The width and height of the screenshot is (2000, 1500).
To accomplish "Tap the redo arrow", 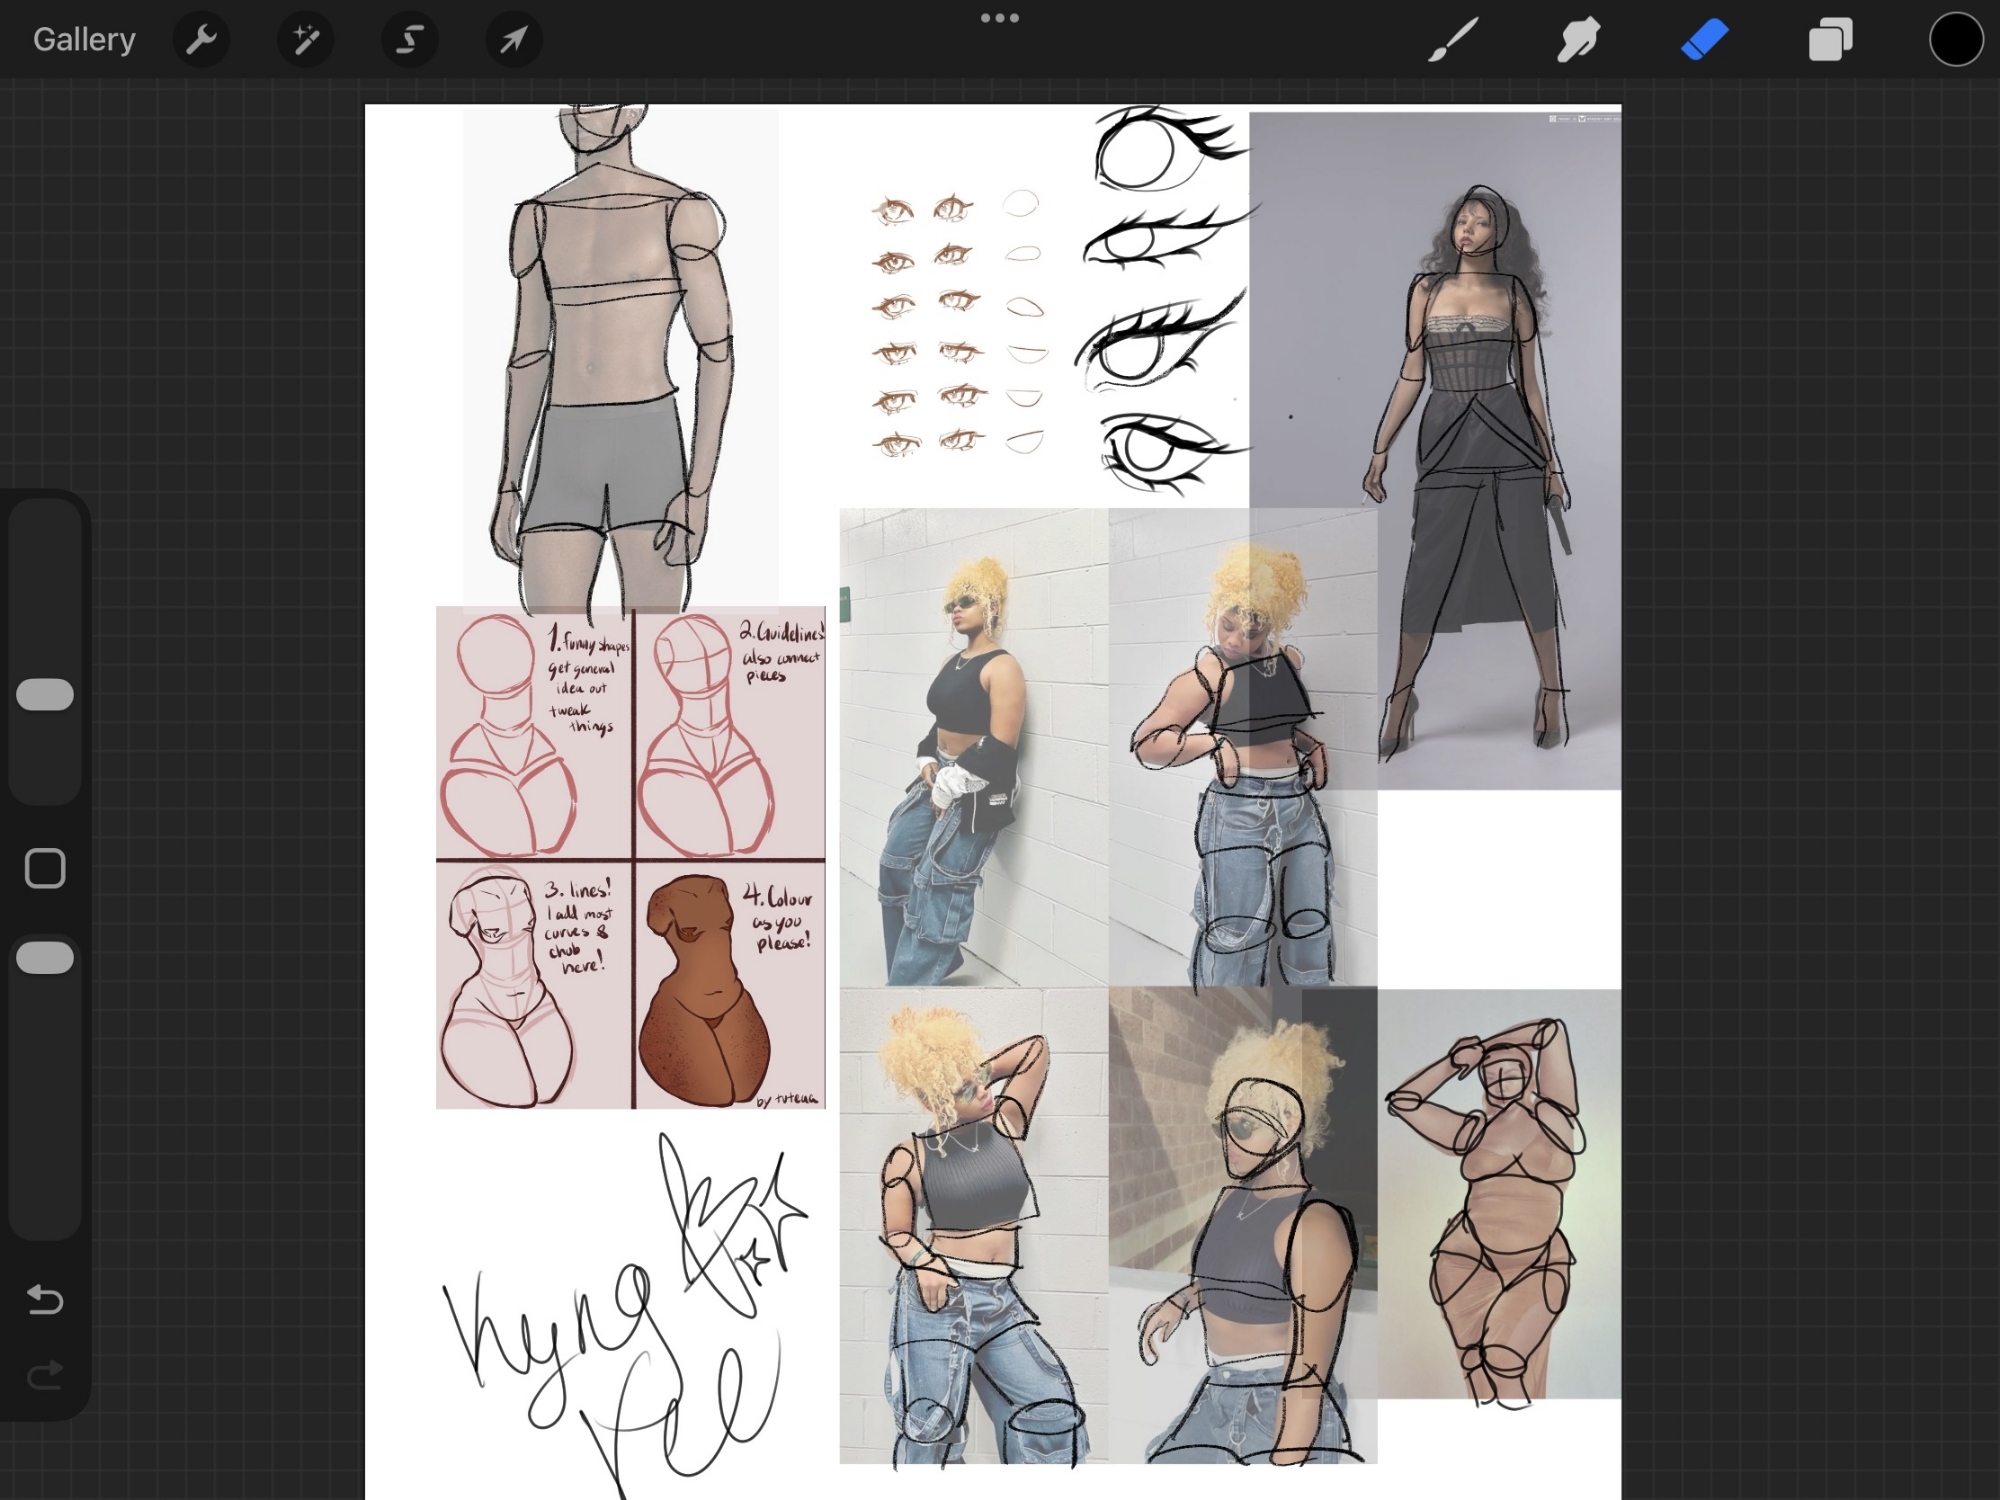I will (45, 1376).
